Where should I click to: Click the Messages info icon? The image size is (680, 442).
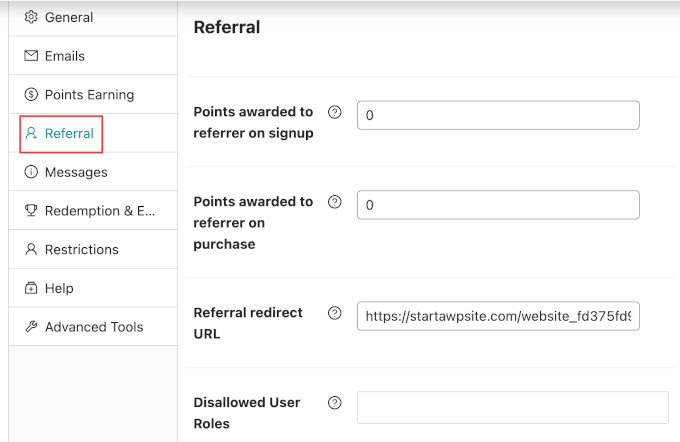(x=31, y=172)
